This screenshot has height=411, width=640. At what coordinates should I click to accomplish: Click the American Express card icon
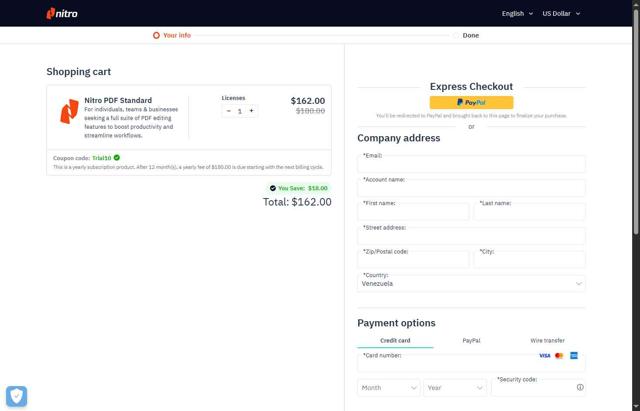point(574,355)
